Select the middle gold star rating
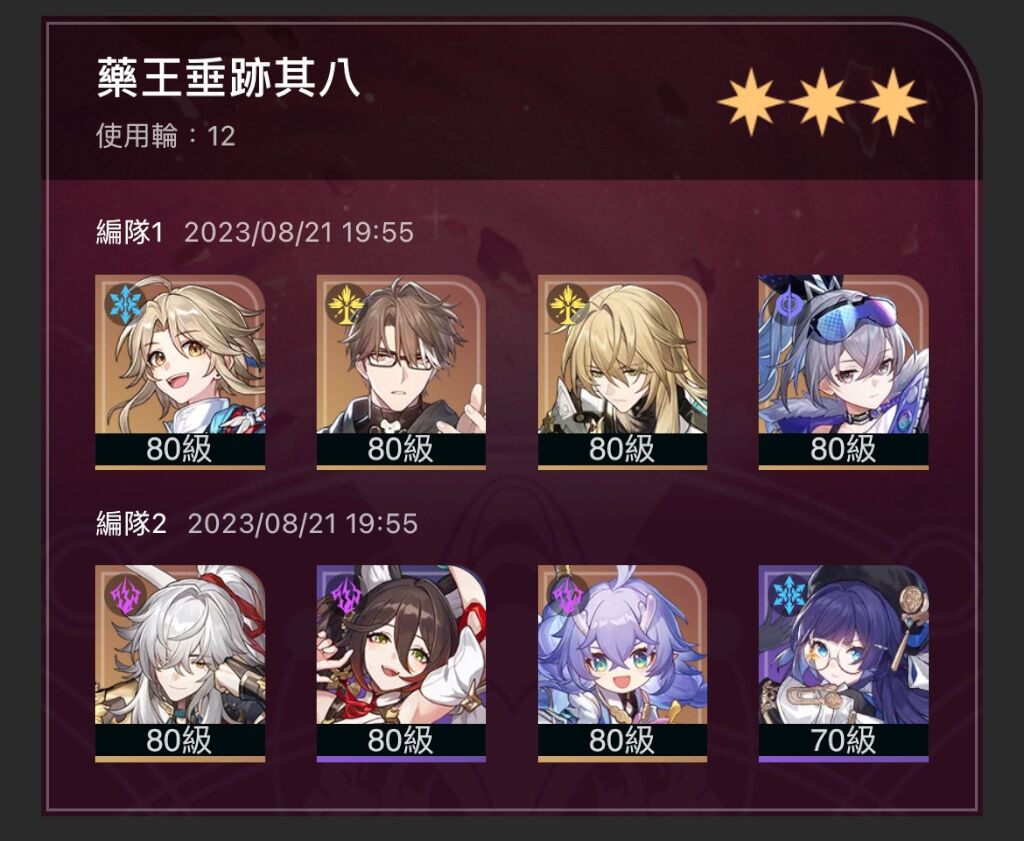 point(822,102)
